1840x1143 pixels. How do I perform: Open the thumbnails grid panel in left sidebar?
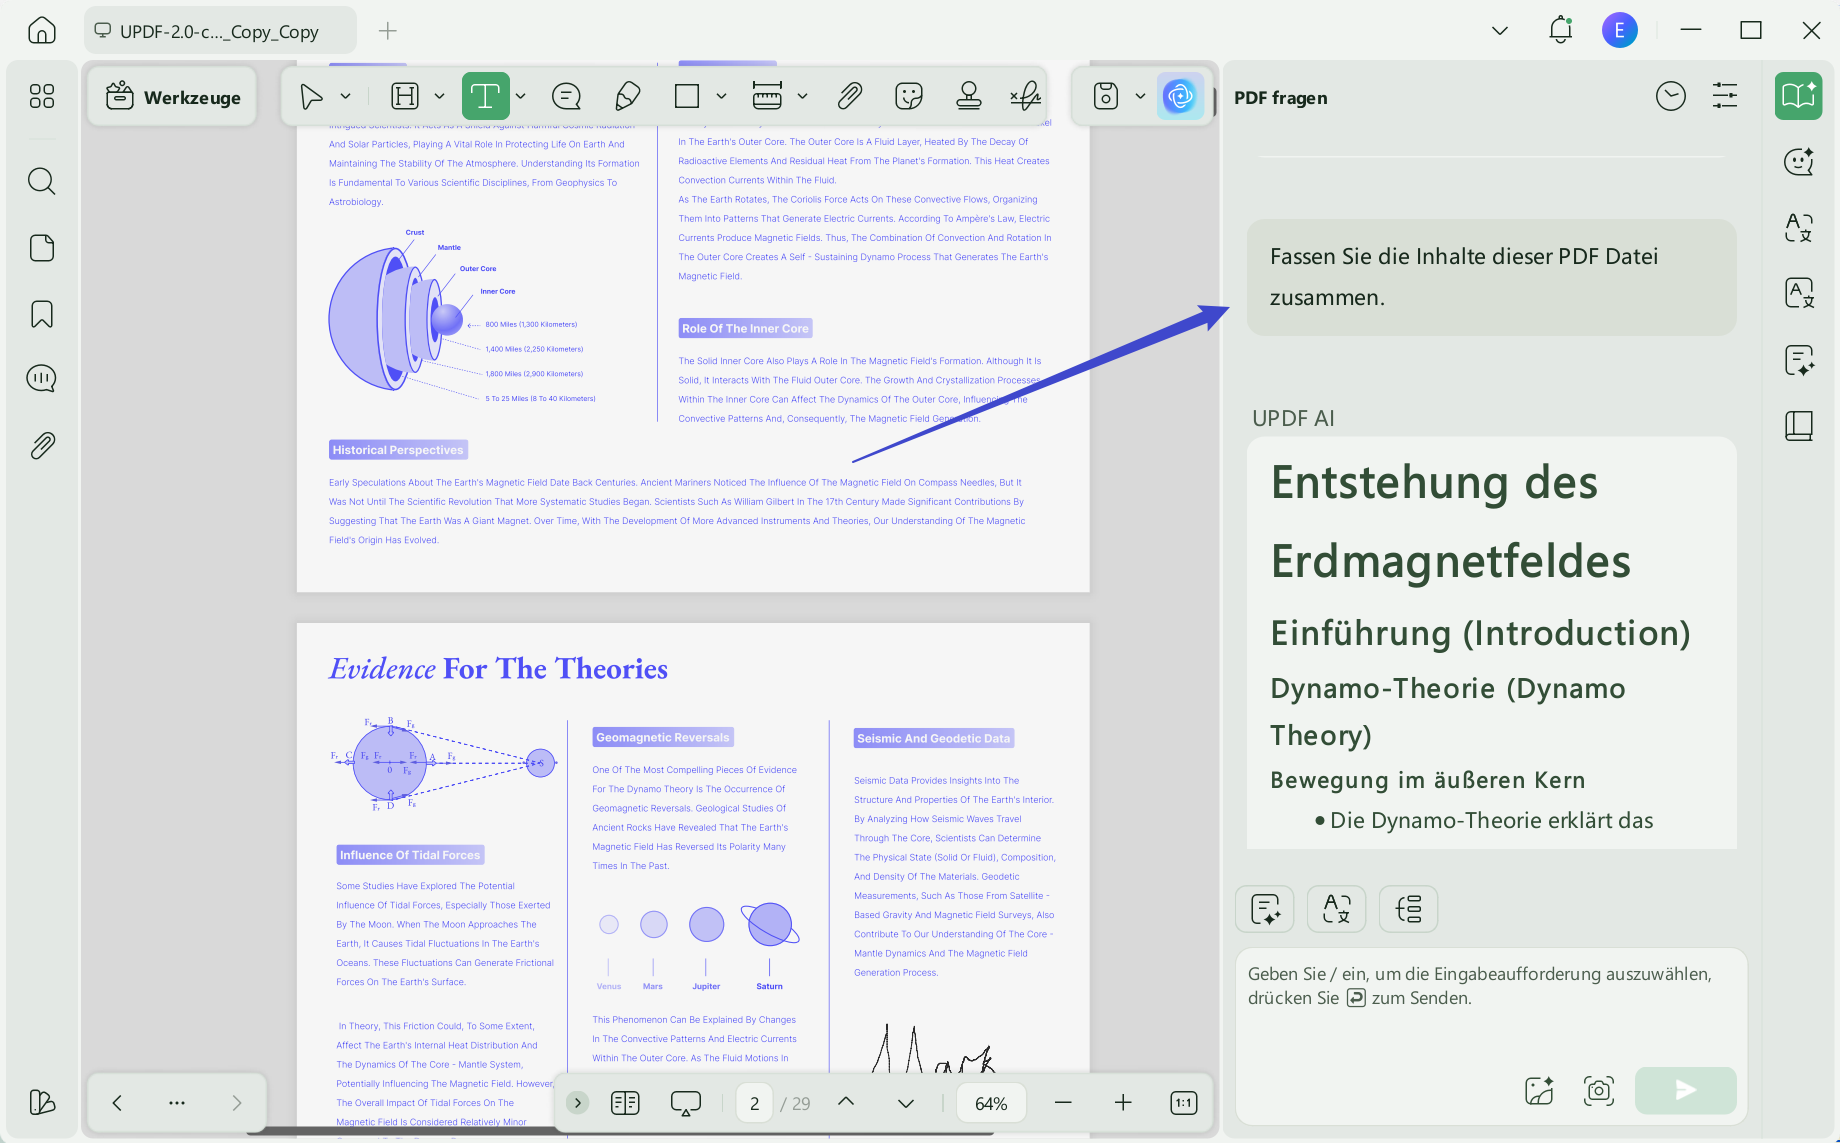[x=42, y=96]
